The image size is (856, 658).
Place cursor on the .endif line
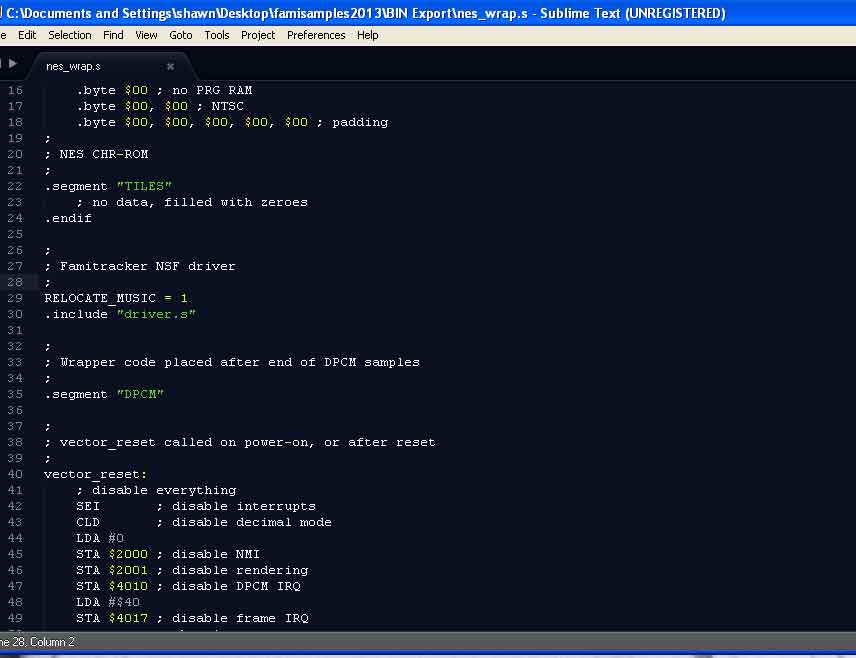68,218
